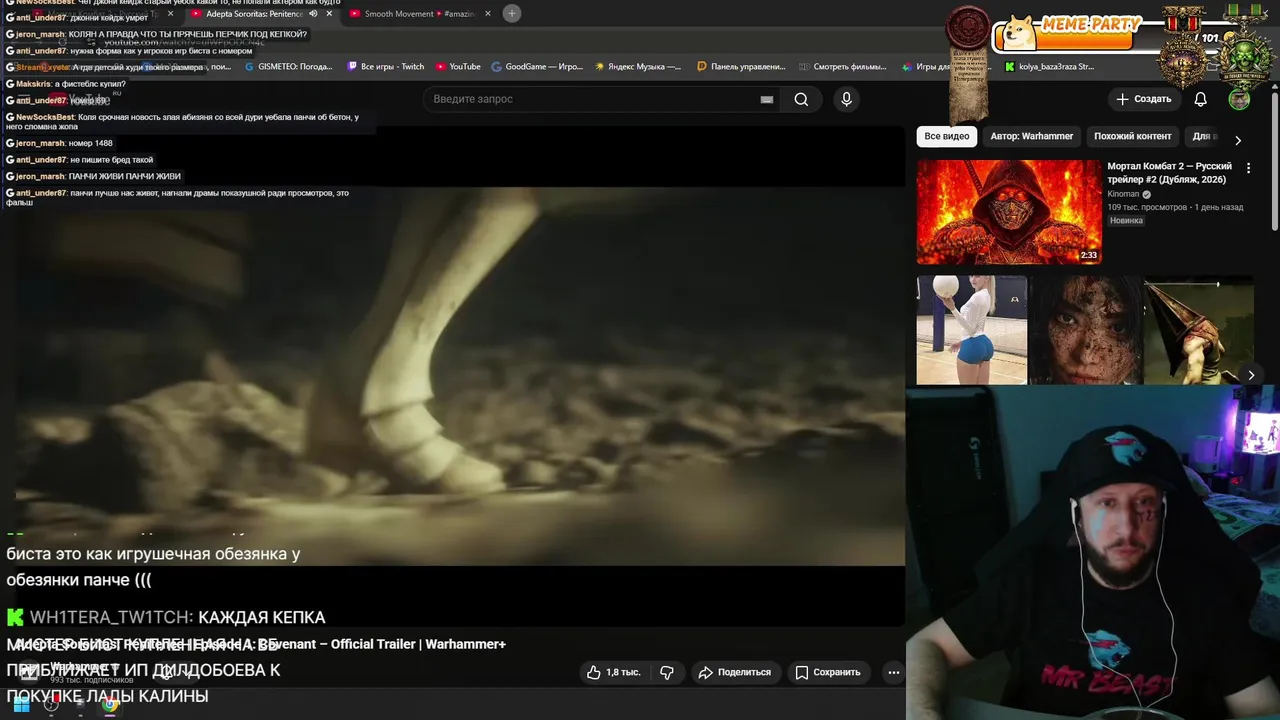Select the Похожий контент filter chip
This screenshot has height=720, width=1280.
[1133, 136]
